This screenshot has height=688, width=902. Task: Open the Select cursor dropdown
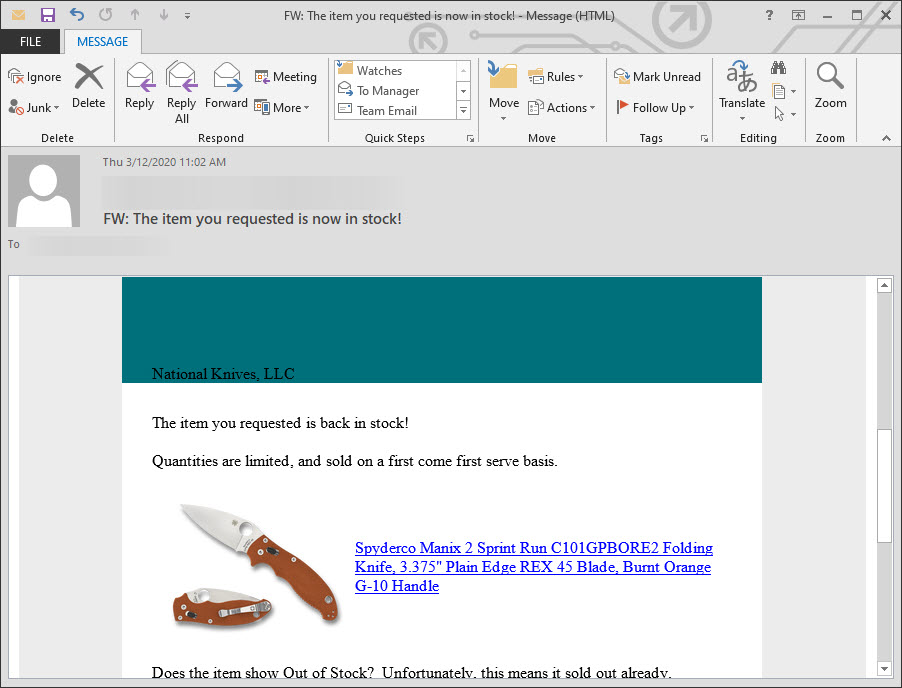pyautogui.click(x=785, y=114)
